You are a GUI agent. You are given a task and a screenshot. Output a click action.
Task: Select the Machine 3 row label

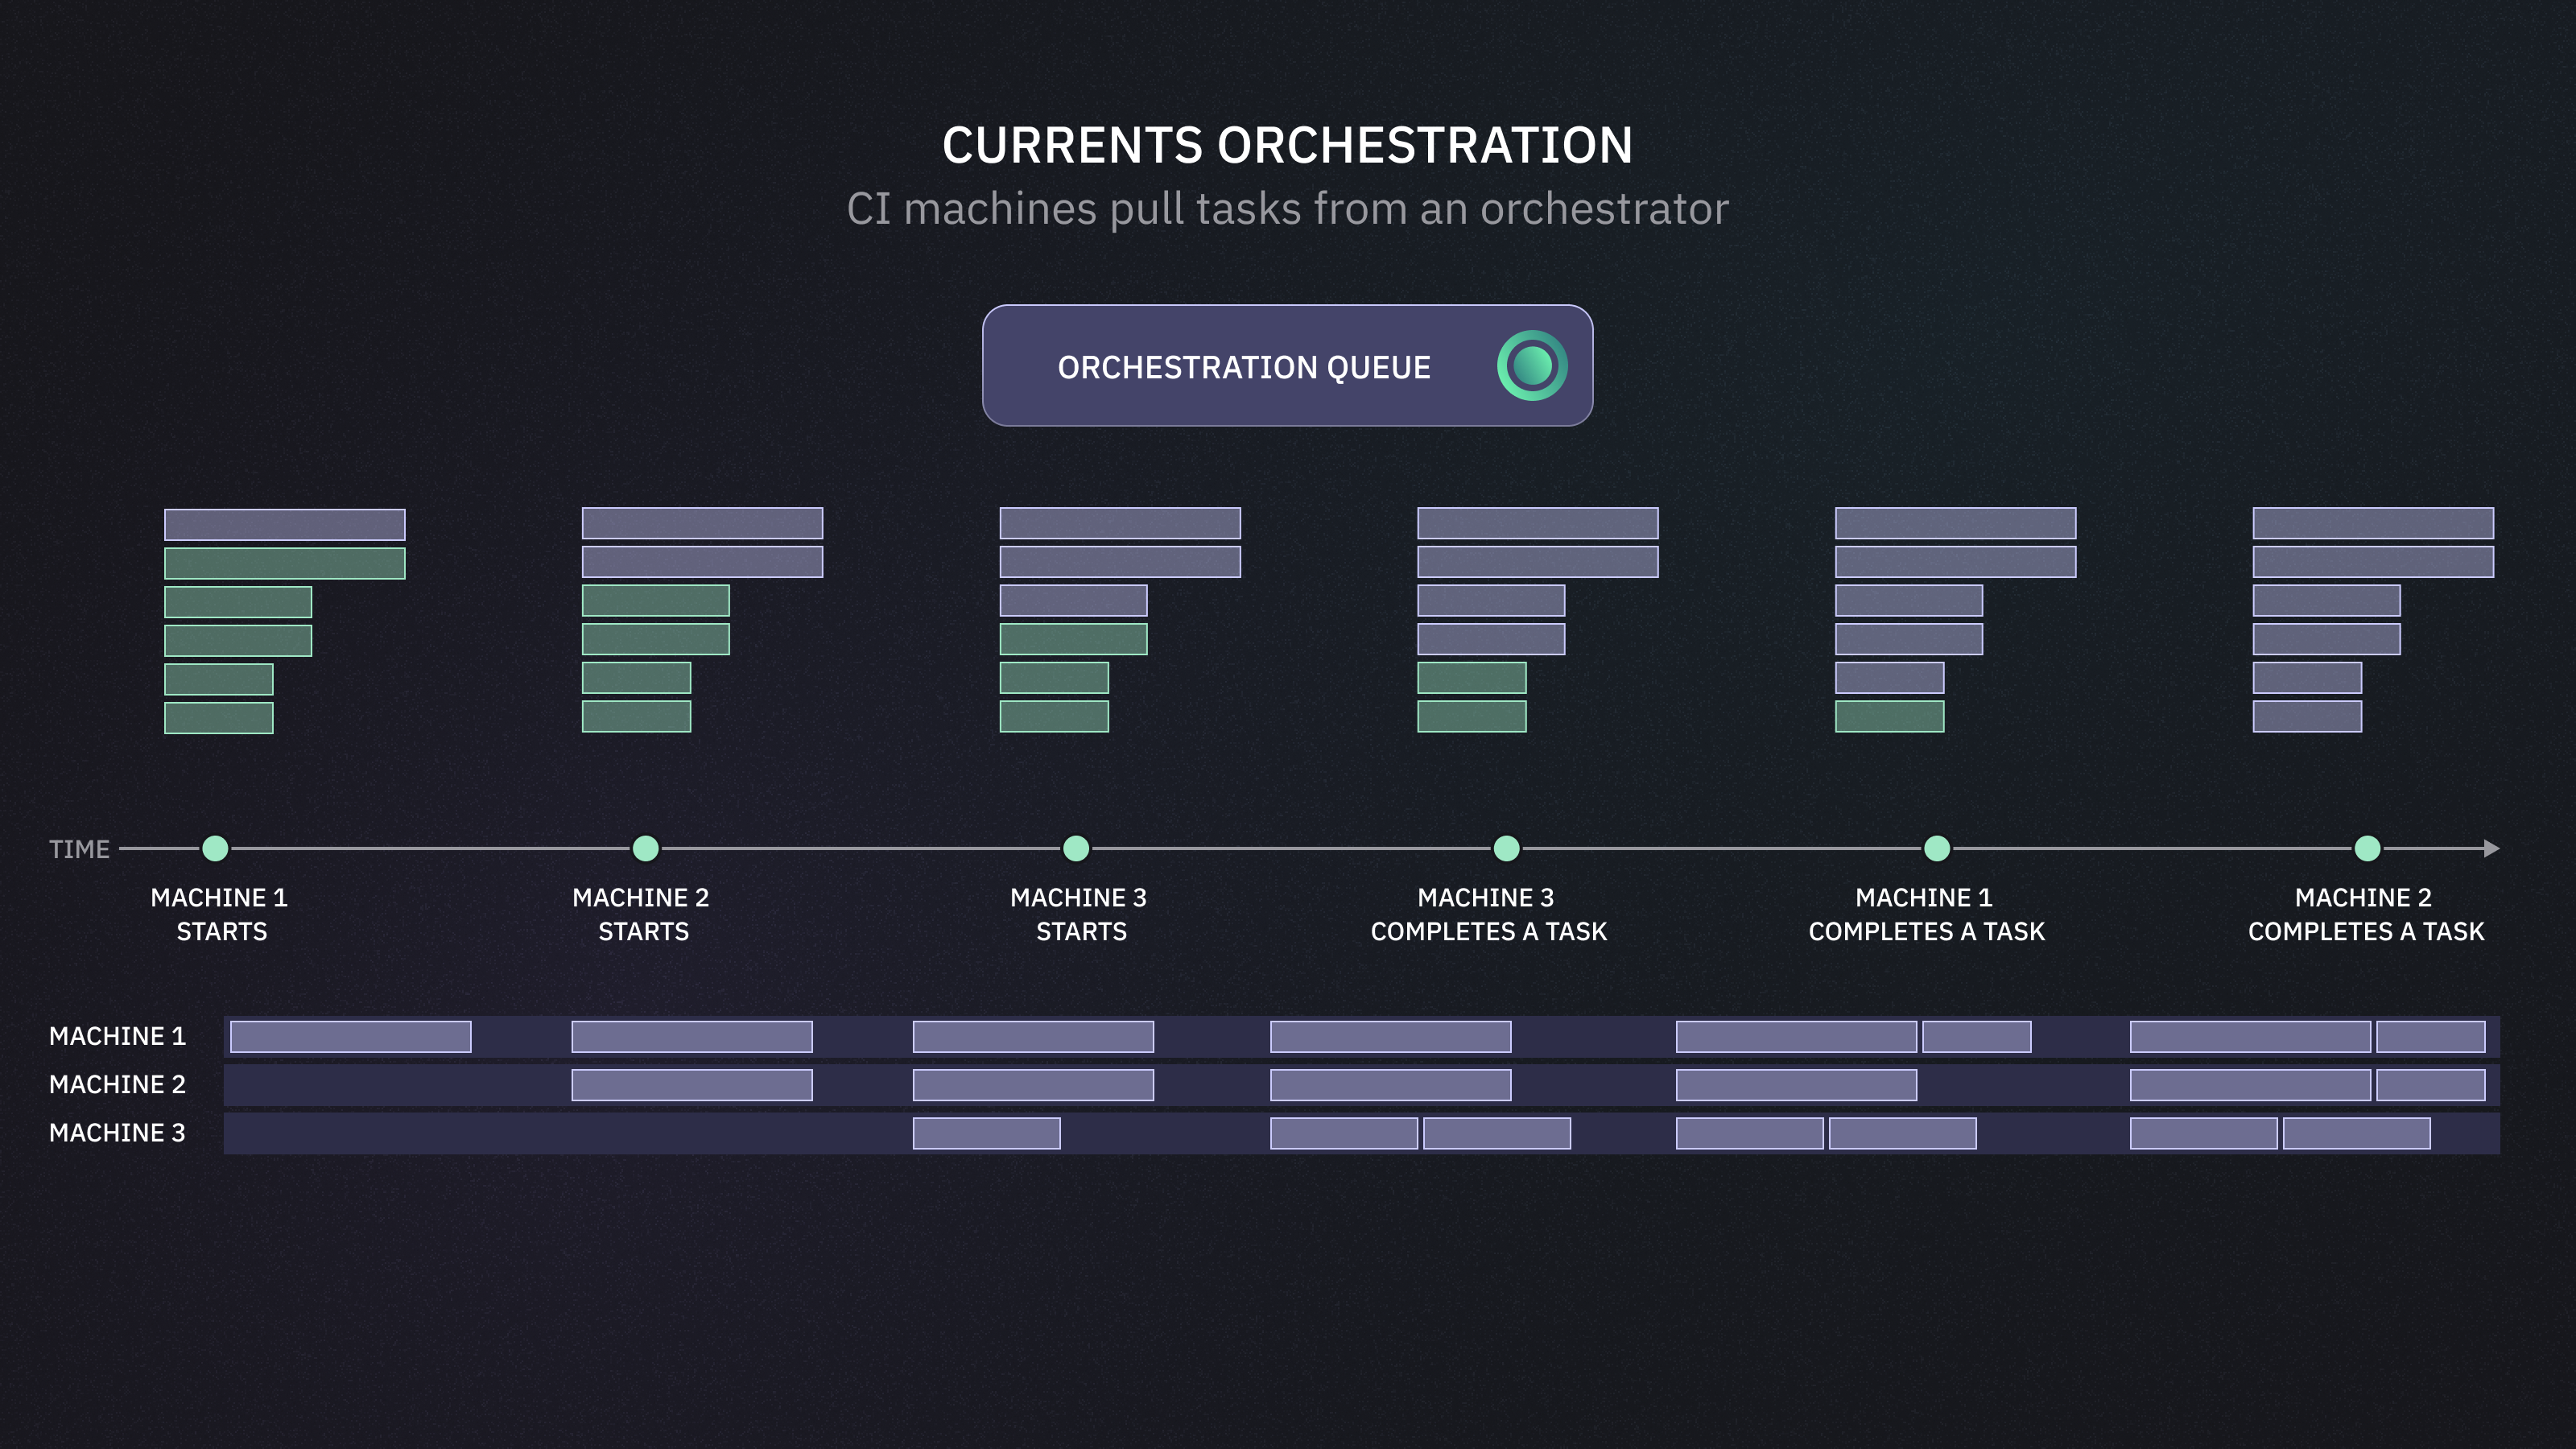point(117,1132)
